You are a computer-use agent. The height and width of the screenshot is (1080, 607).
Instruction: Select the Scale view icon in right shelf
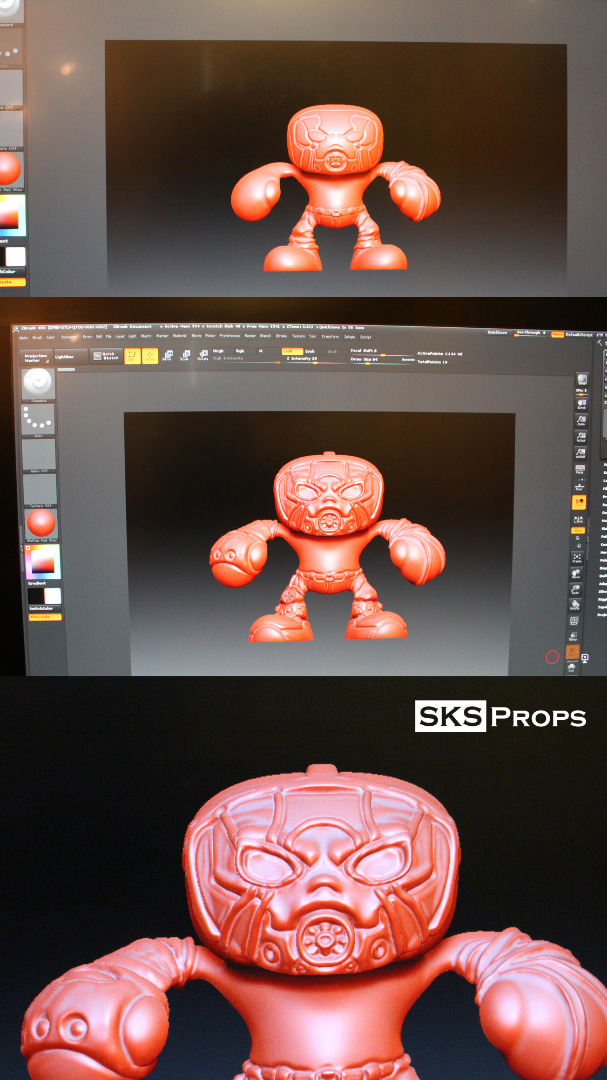click(x=576, y=589)
